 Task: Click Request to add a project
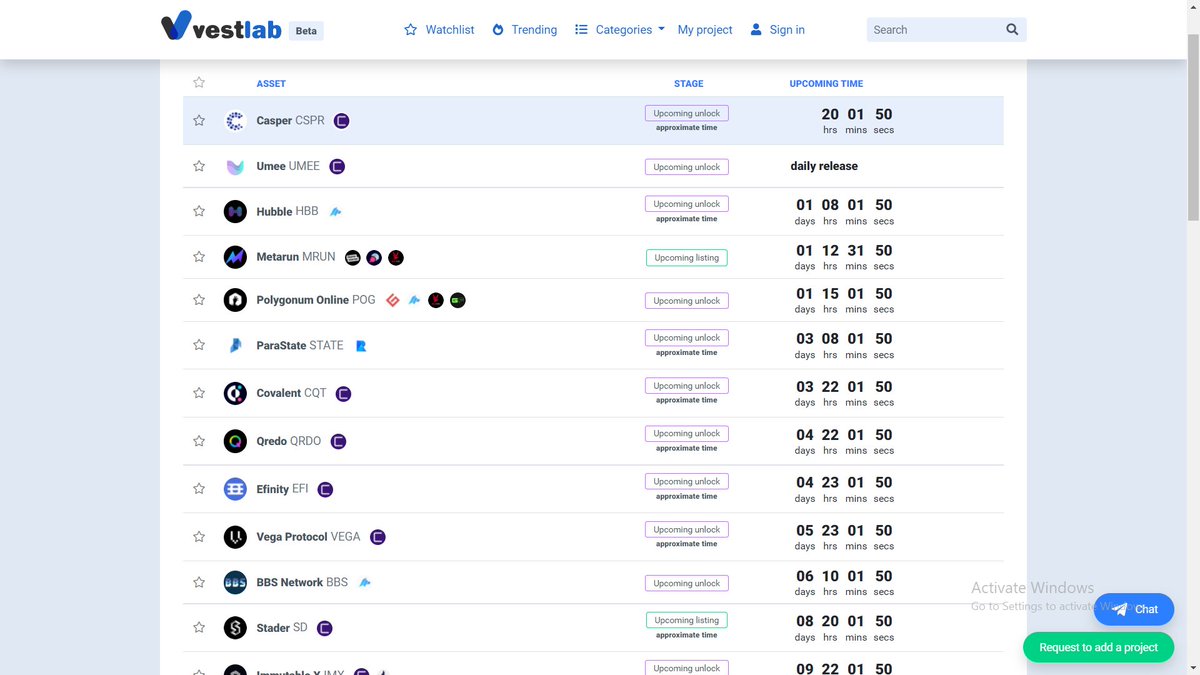click(x=1098, y=647)
